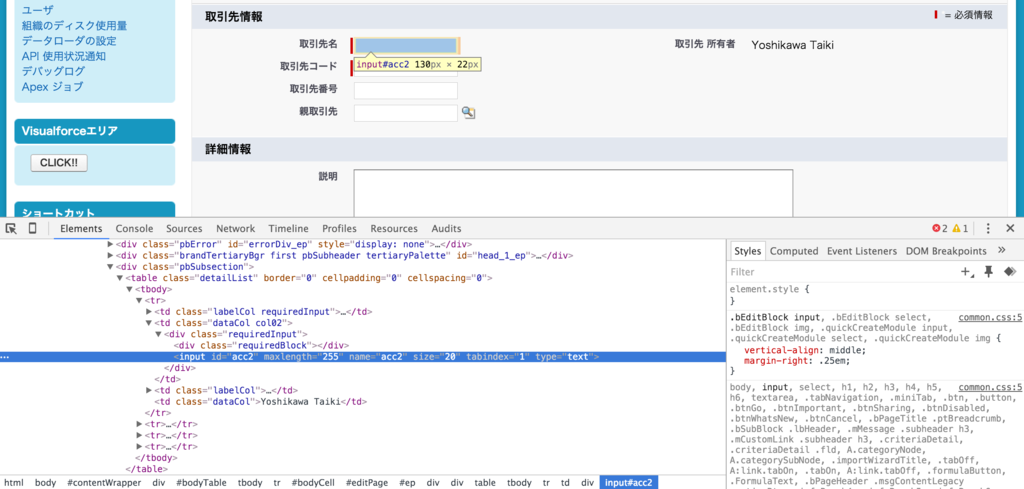Screen dimensions: 1024x489
Task: Open the Event Listeners sidebar tab
Action: [862, 251]
